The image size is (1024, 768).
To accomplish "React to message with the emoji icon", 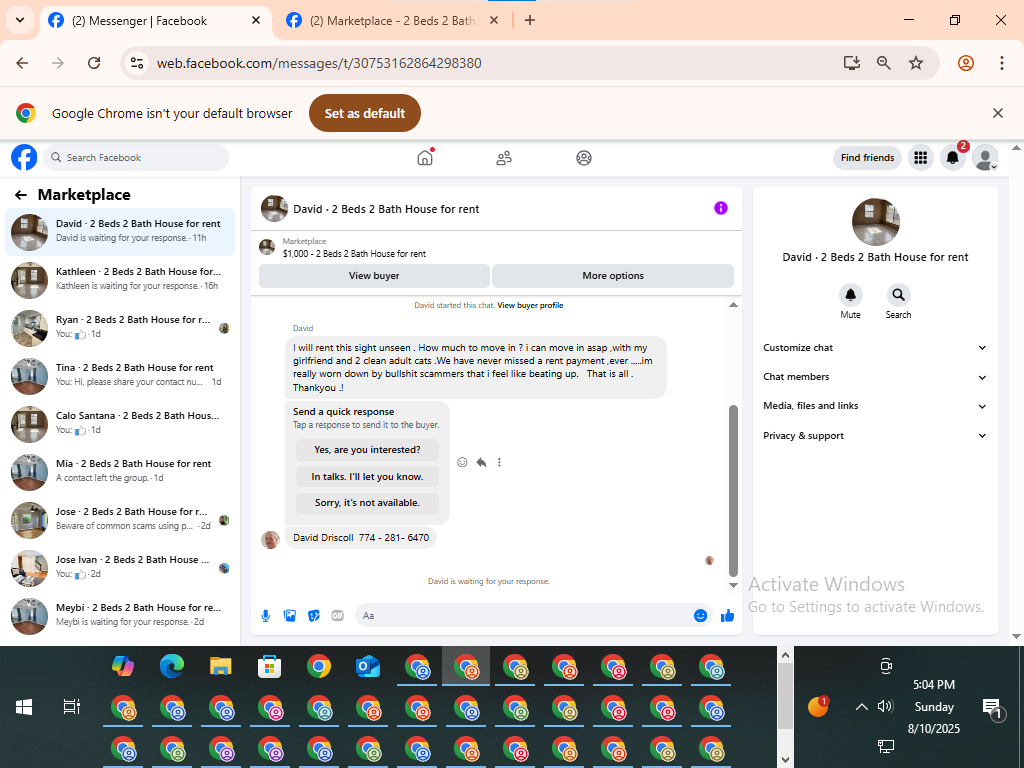I will pyautogui.click(x=462, y=462).
